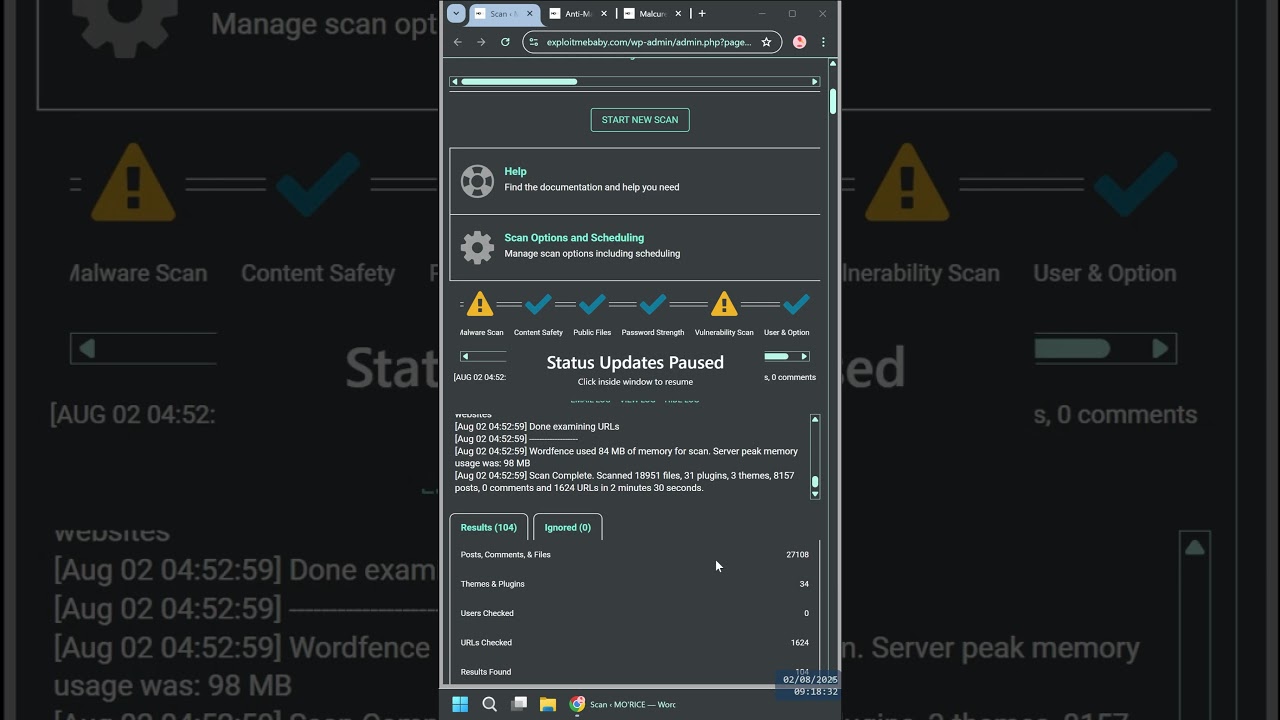Viewport: 1280px width, 720px height.
Task: Open a new browser tab with plus
Action: (x=702, y=14)
